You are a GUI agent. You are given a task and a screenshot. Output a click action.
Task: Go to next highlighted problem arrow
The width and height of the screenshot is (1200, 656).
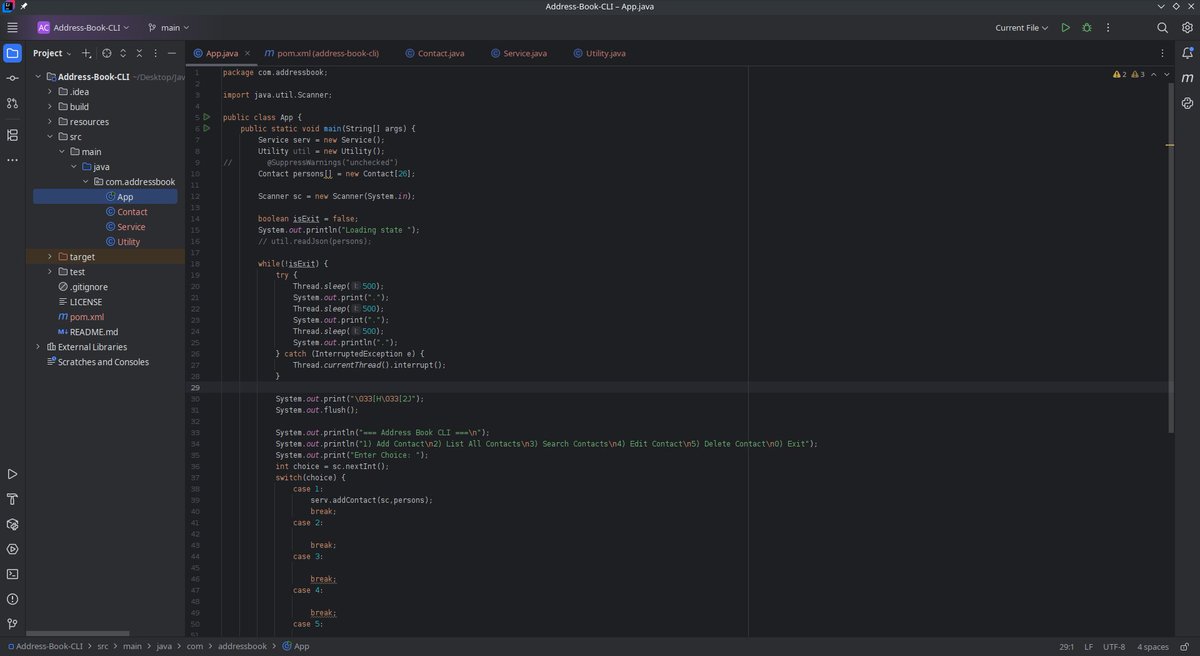click(x=1166, y=74)
